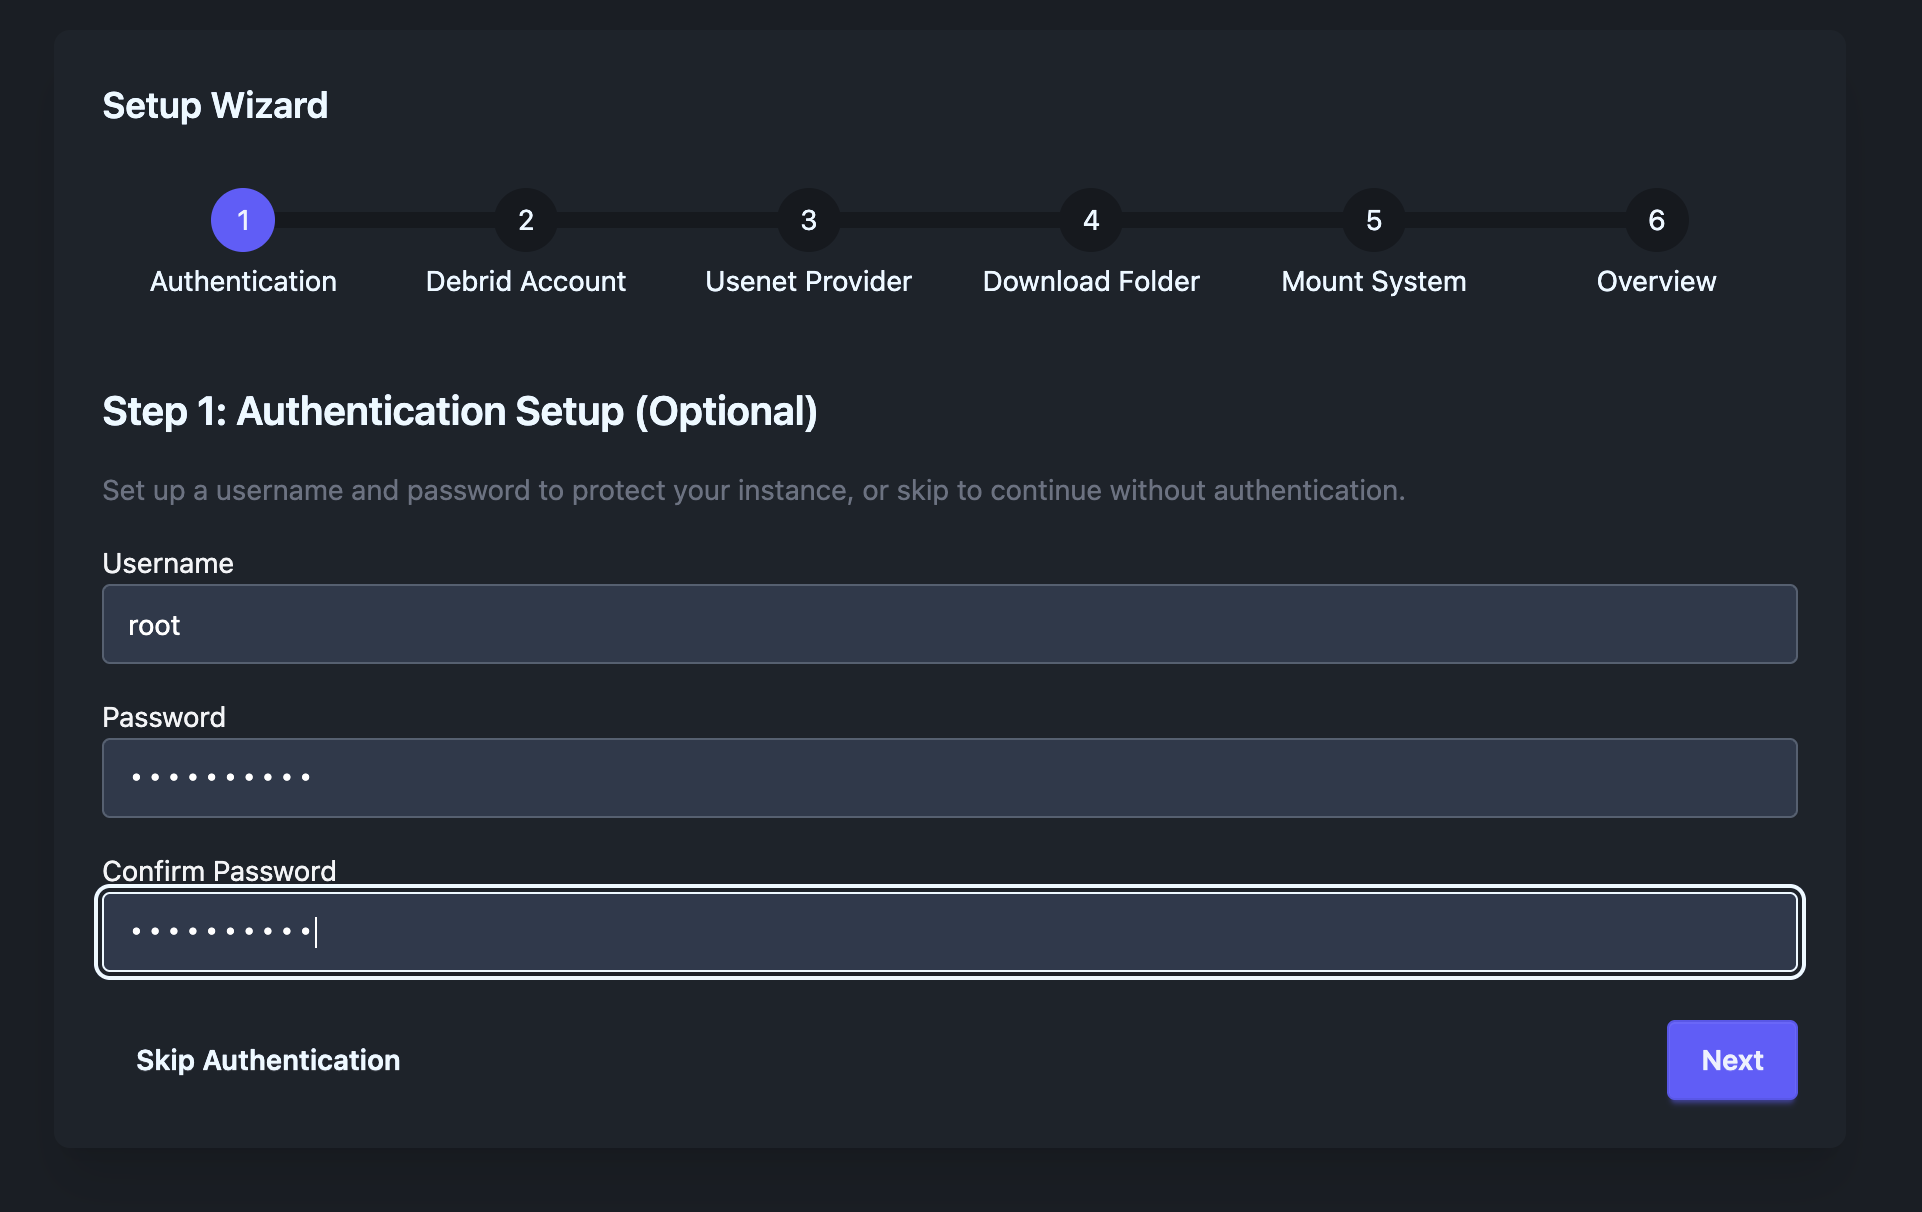
Task: Click the Mount System step circle
Action: click(1373, 220)
